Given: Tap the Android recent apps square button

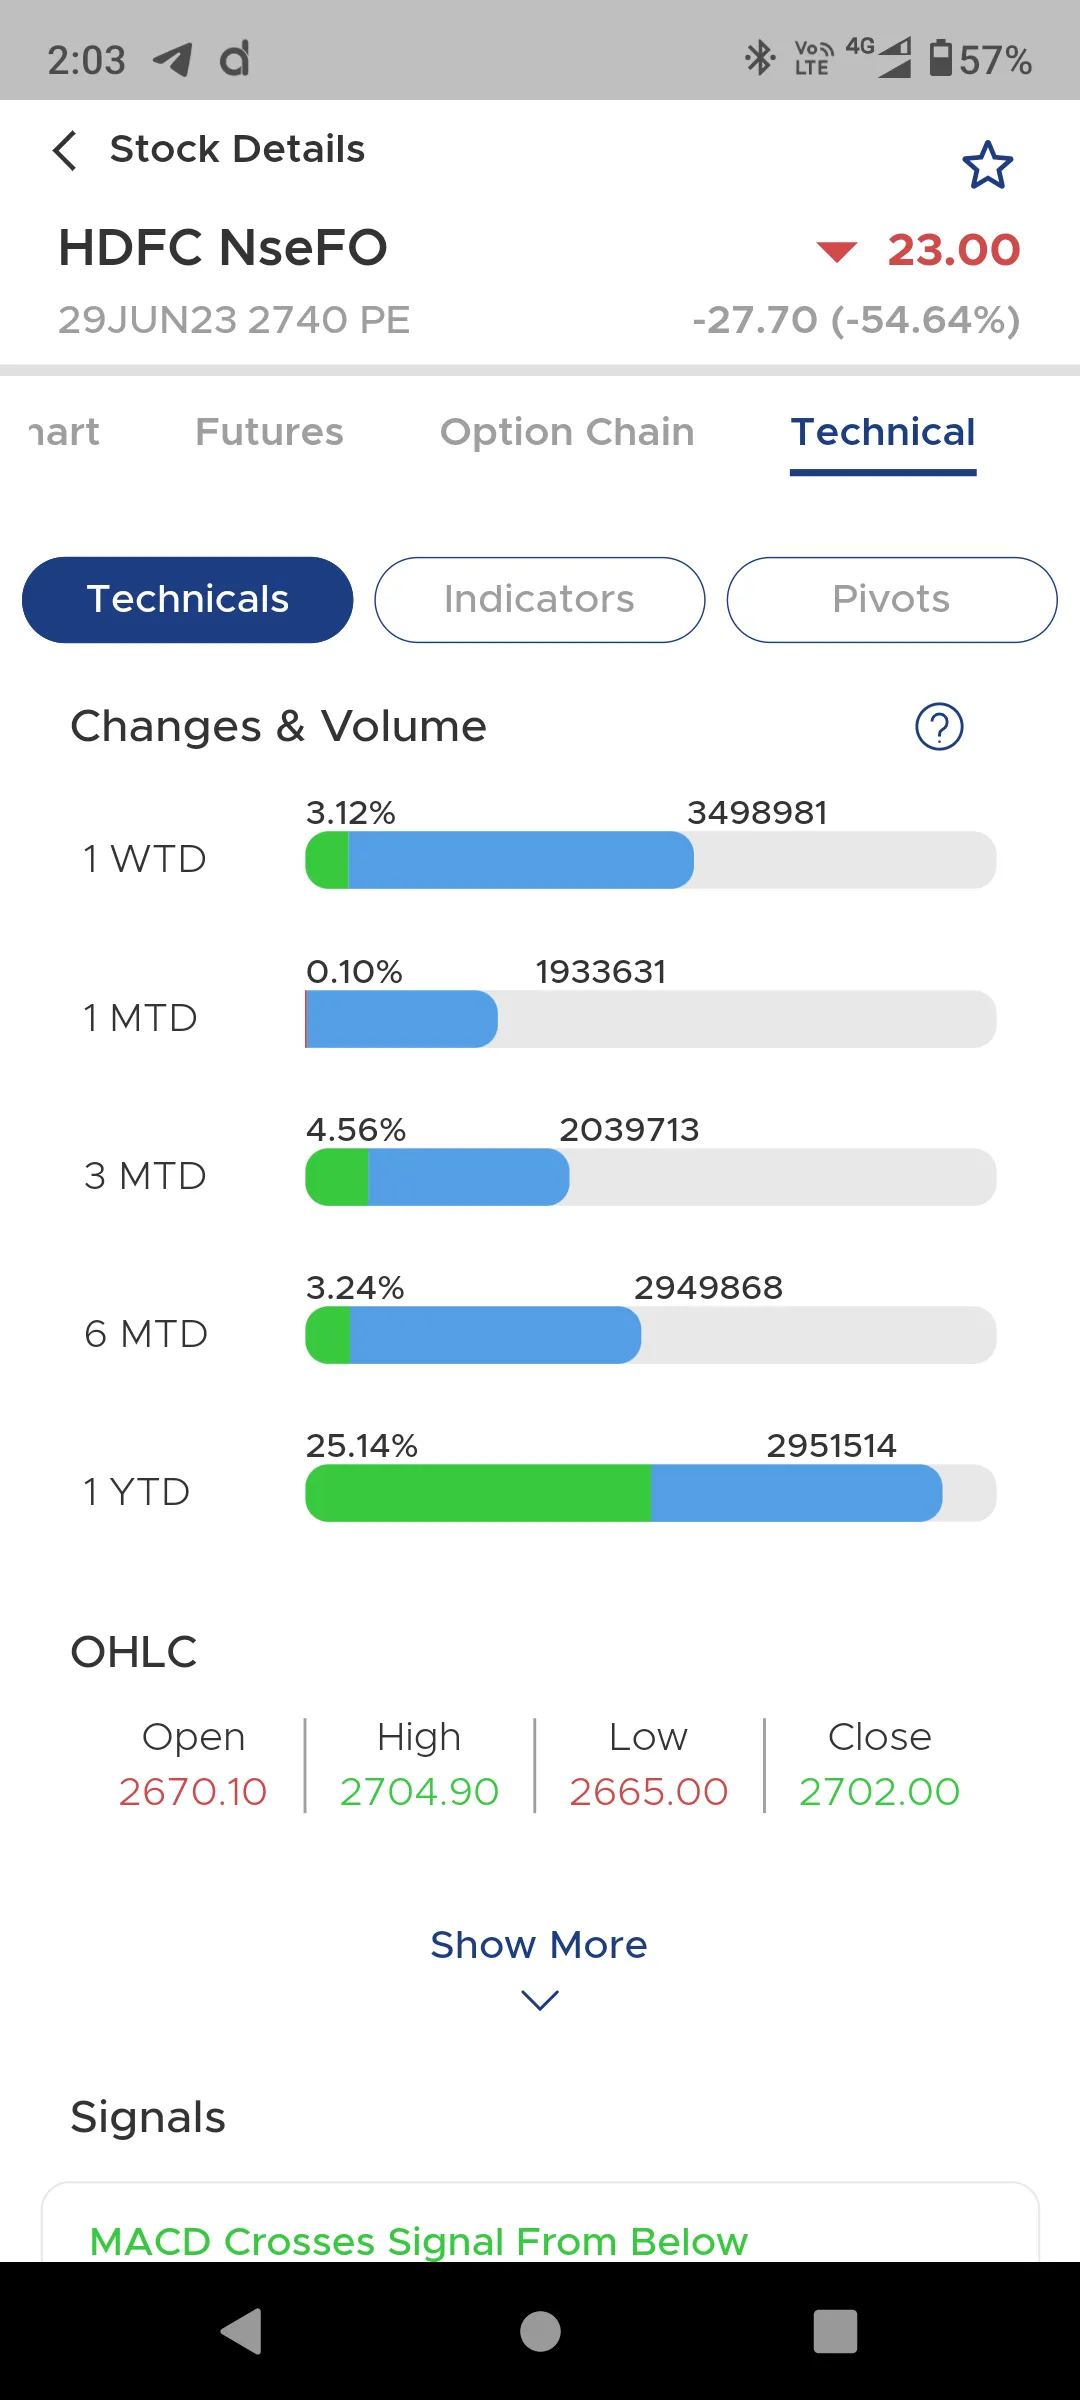Looking at the screenshot, I should pyautogui.click(x=836, y=2331).
